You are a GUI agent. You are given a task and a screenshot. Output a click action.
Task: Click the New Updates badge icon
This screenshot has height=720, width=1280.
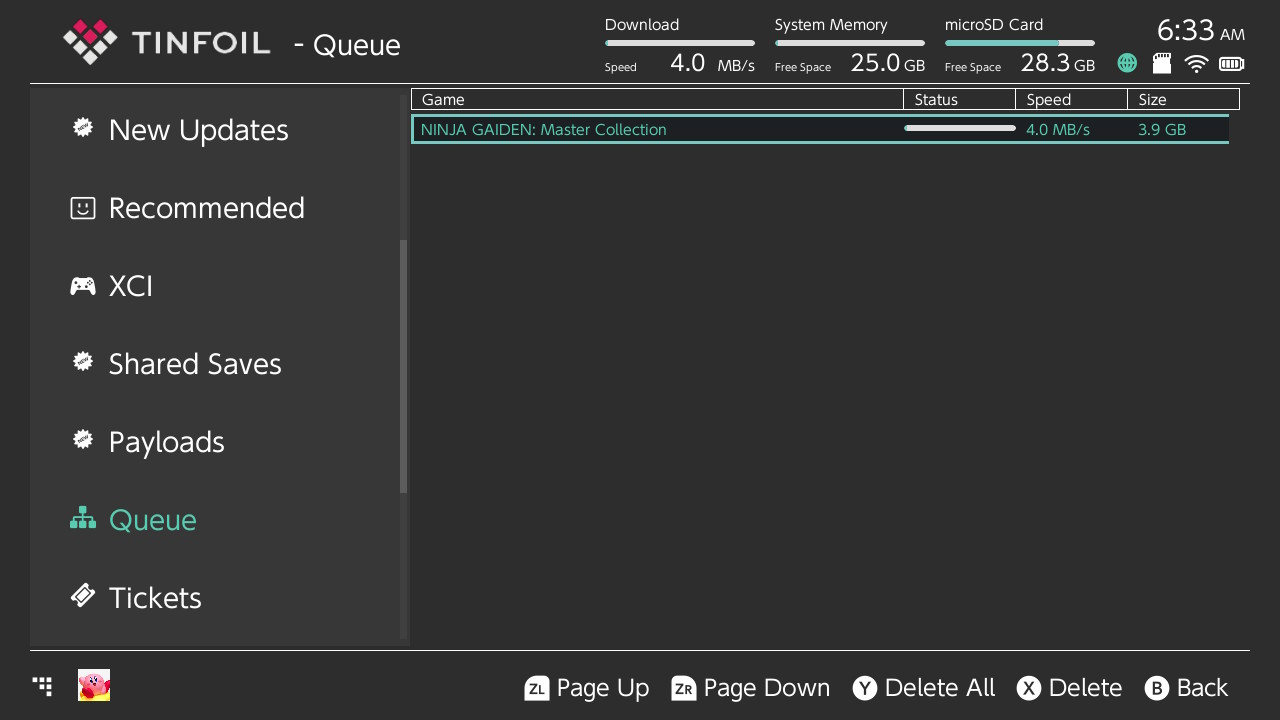pyautogui.click(x=83, y=128)
